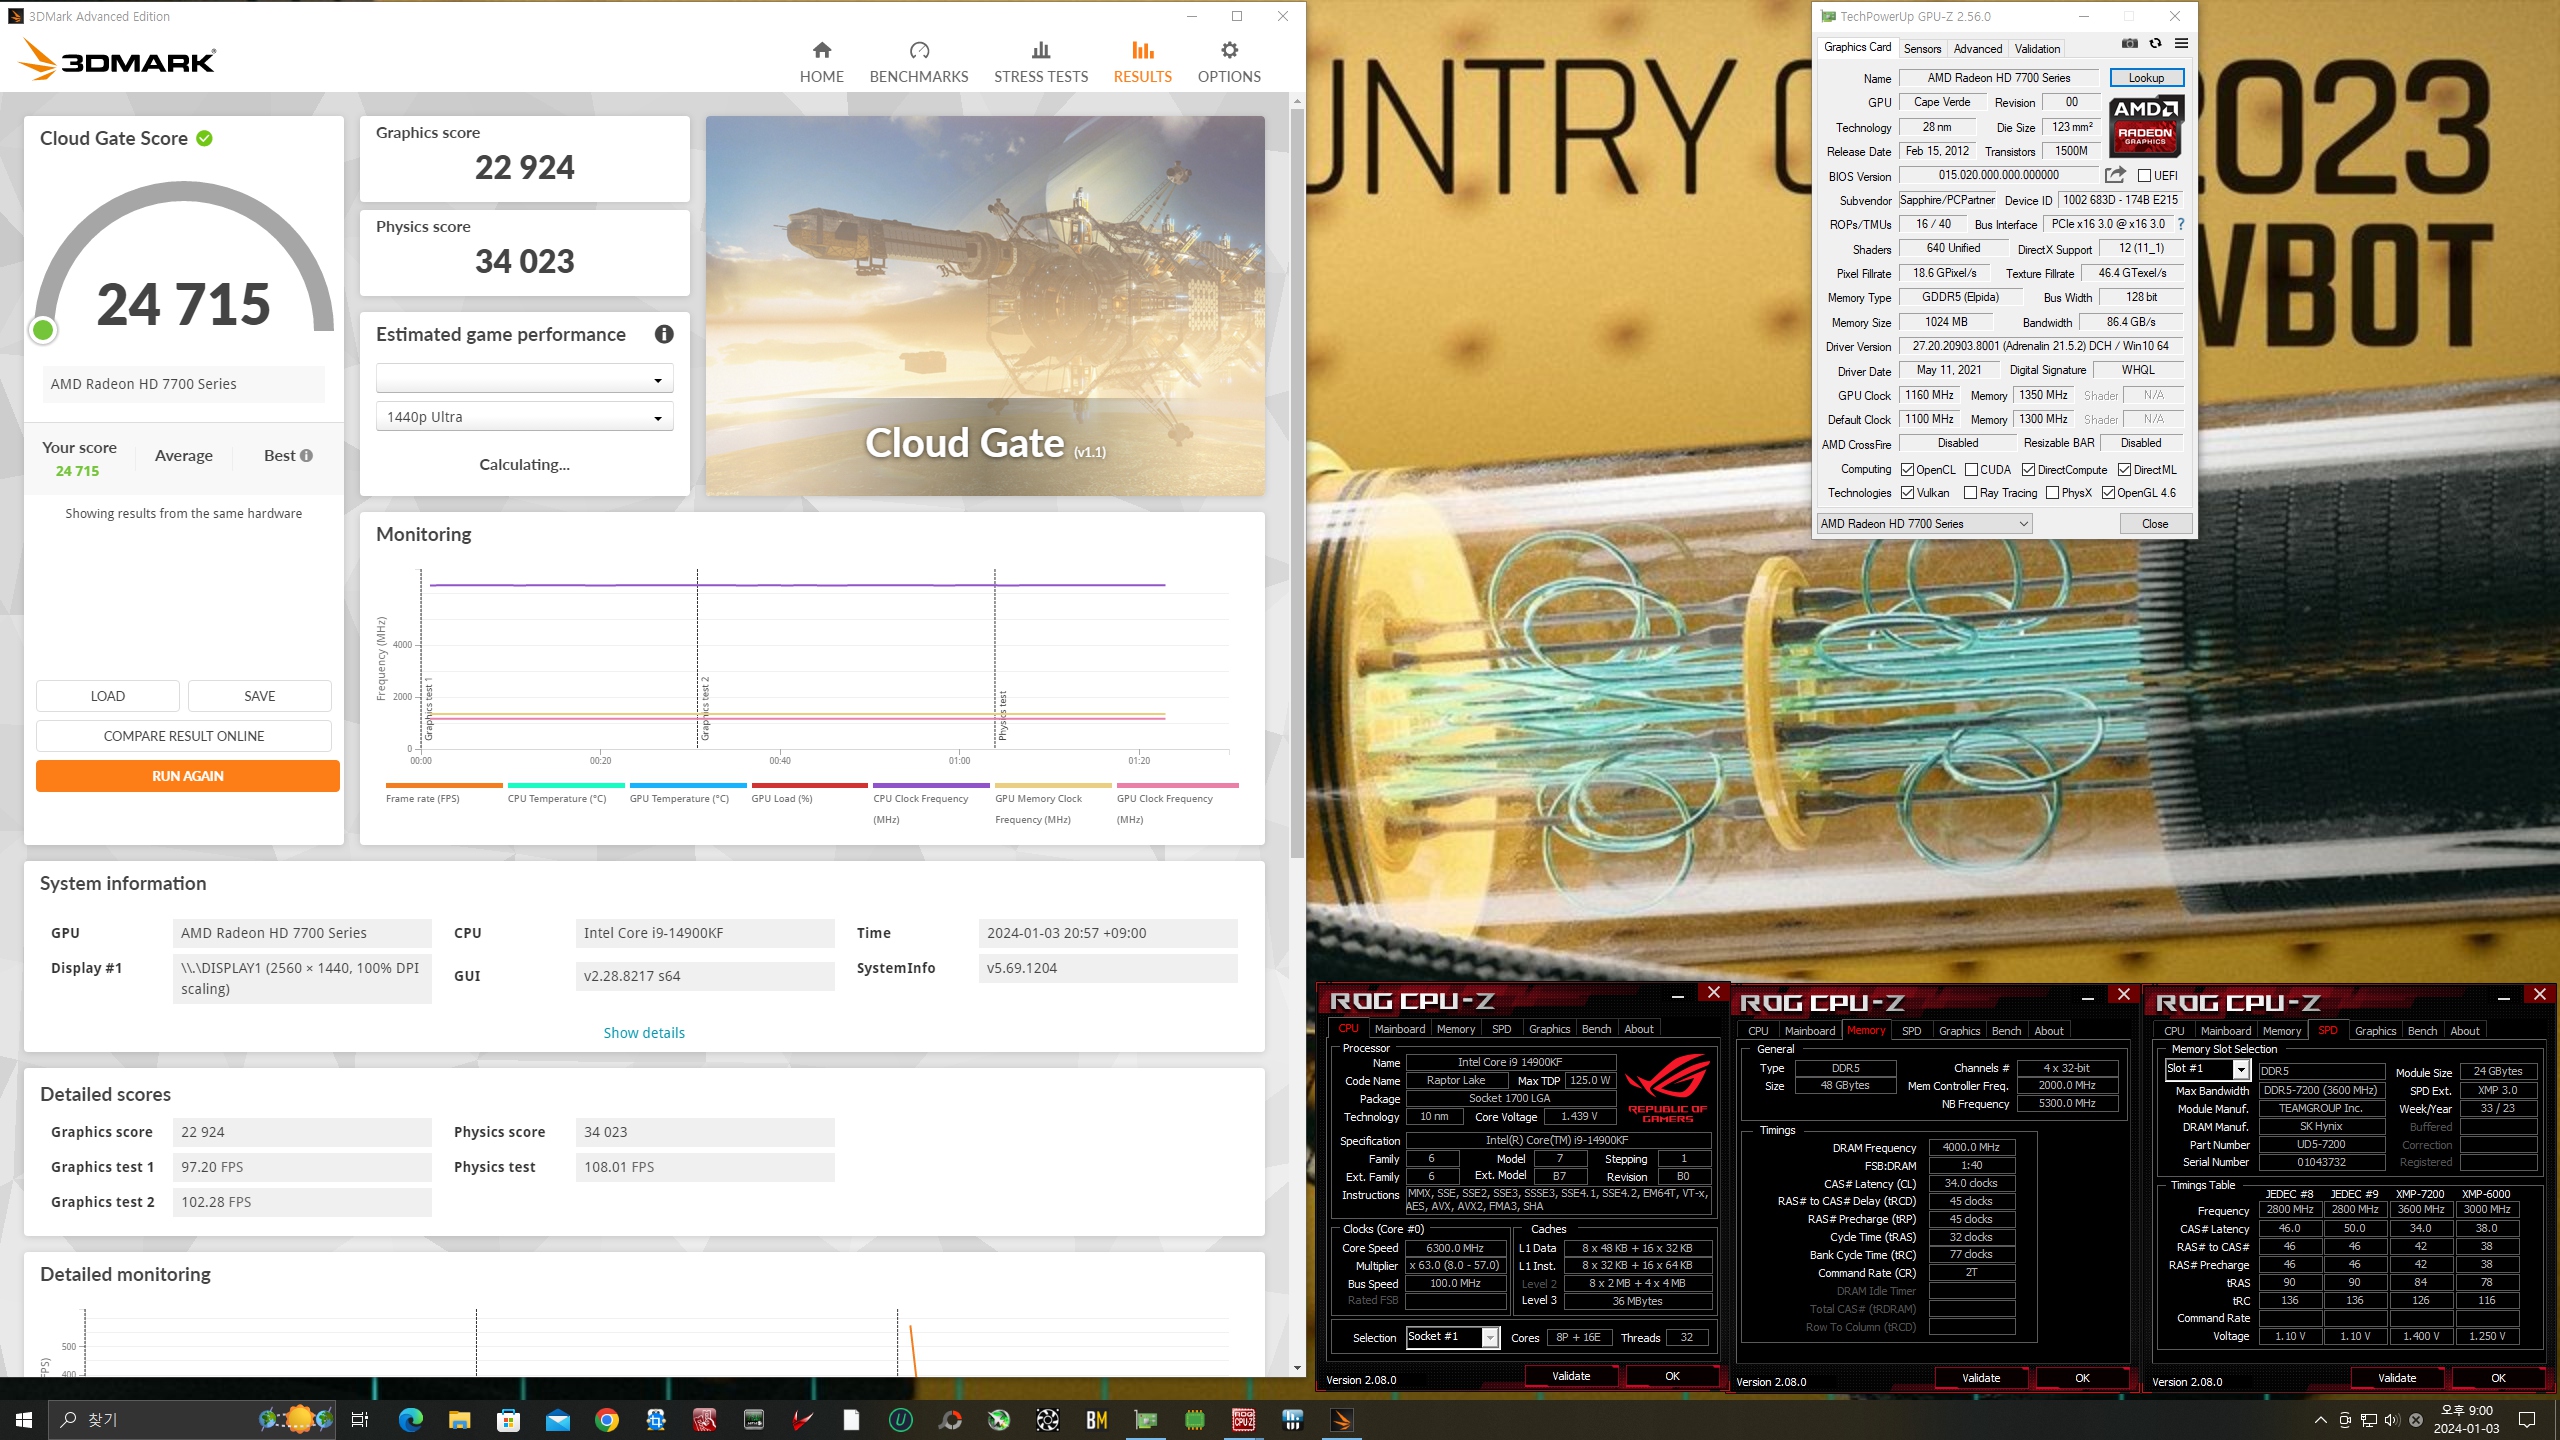This screenshot has height=1440, width=2560.
Task: Click BIOS version share/export icon
Action: tap(2115, 175)
